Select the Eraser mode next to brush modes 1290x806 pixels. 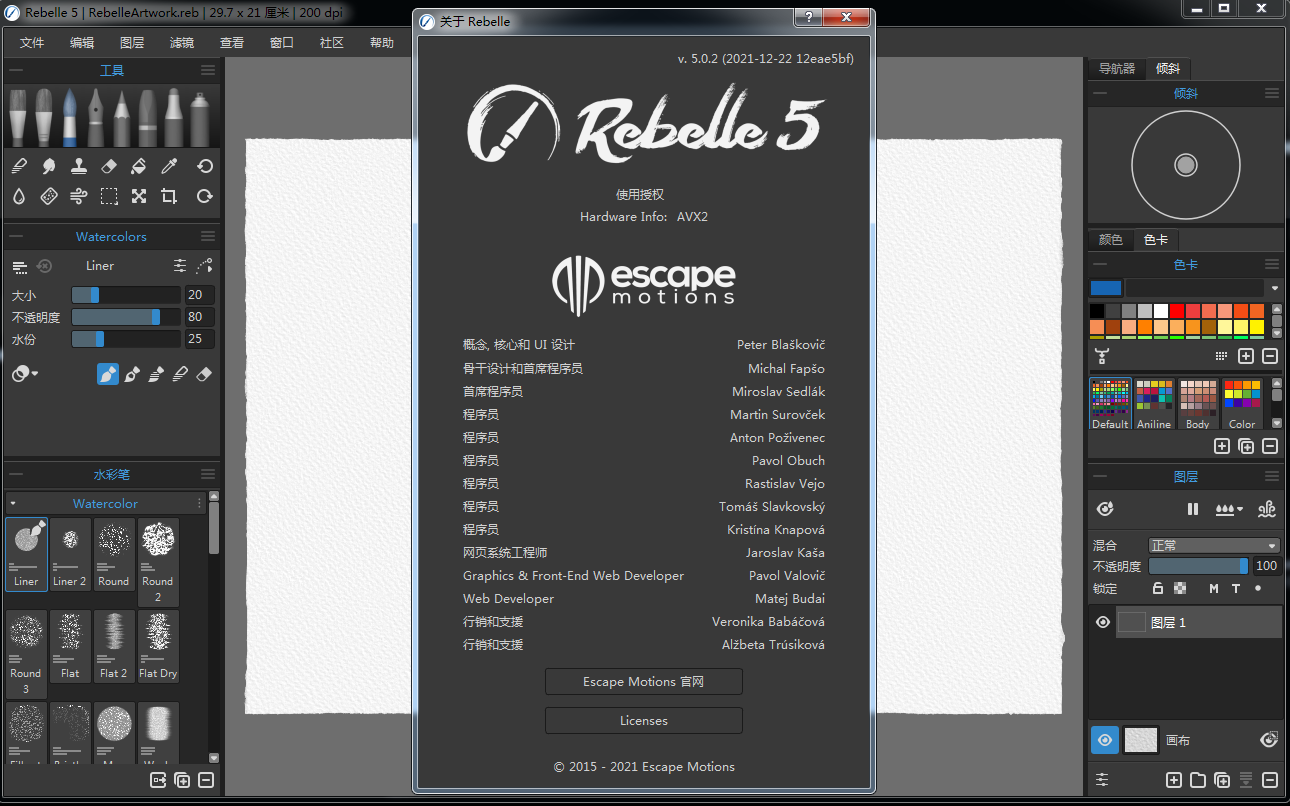tap(205, 373)
